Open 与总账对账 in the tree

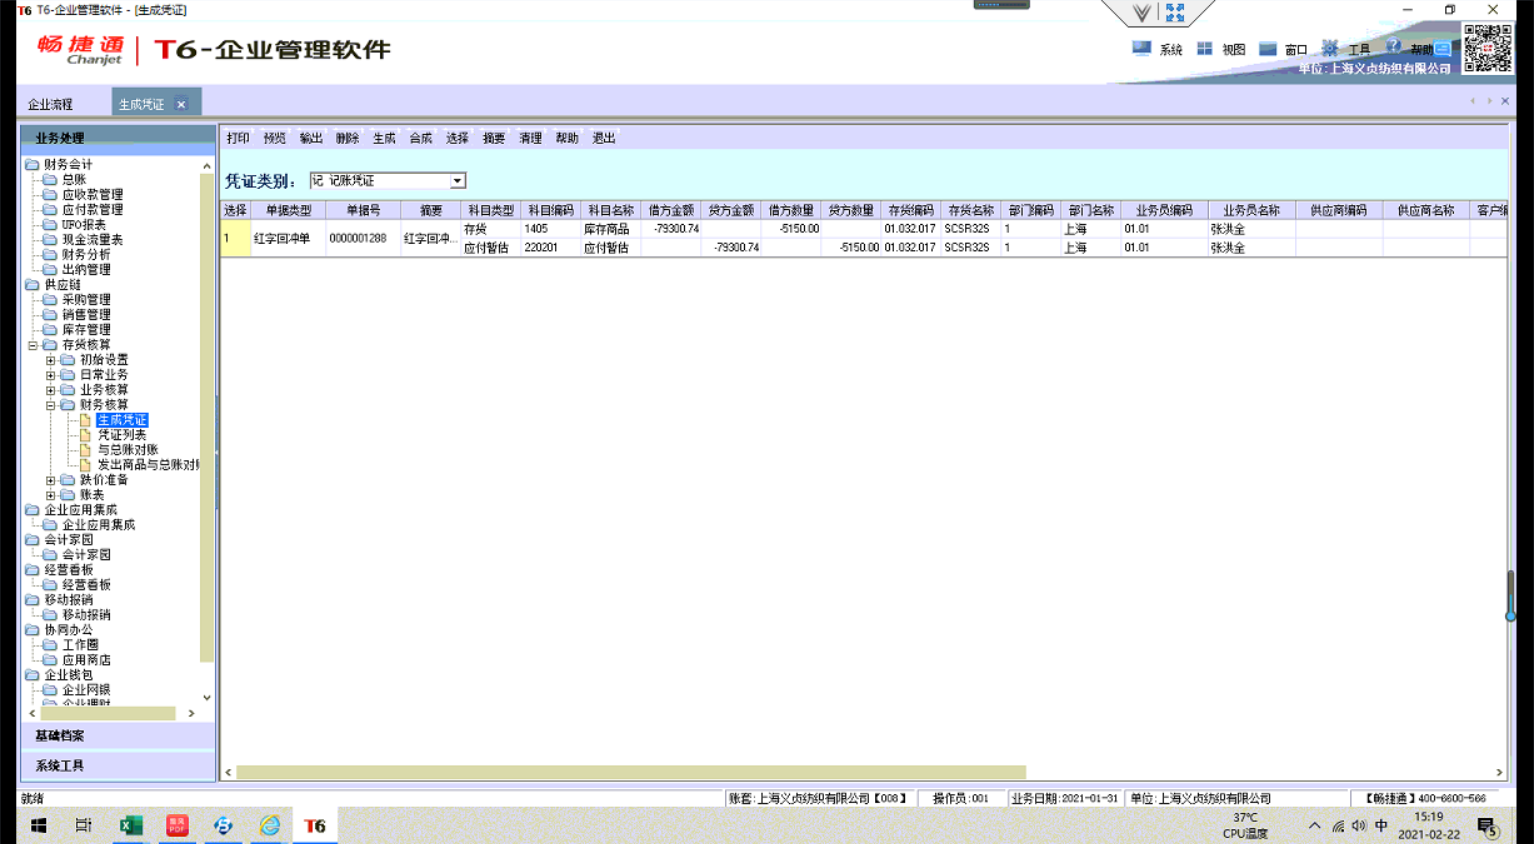(x=128, y=450)
